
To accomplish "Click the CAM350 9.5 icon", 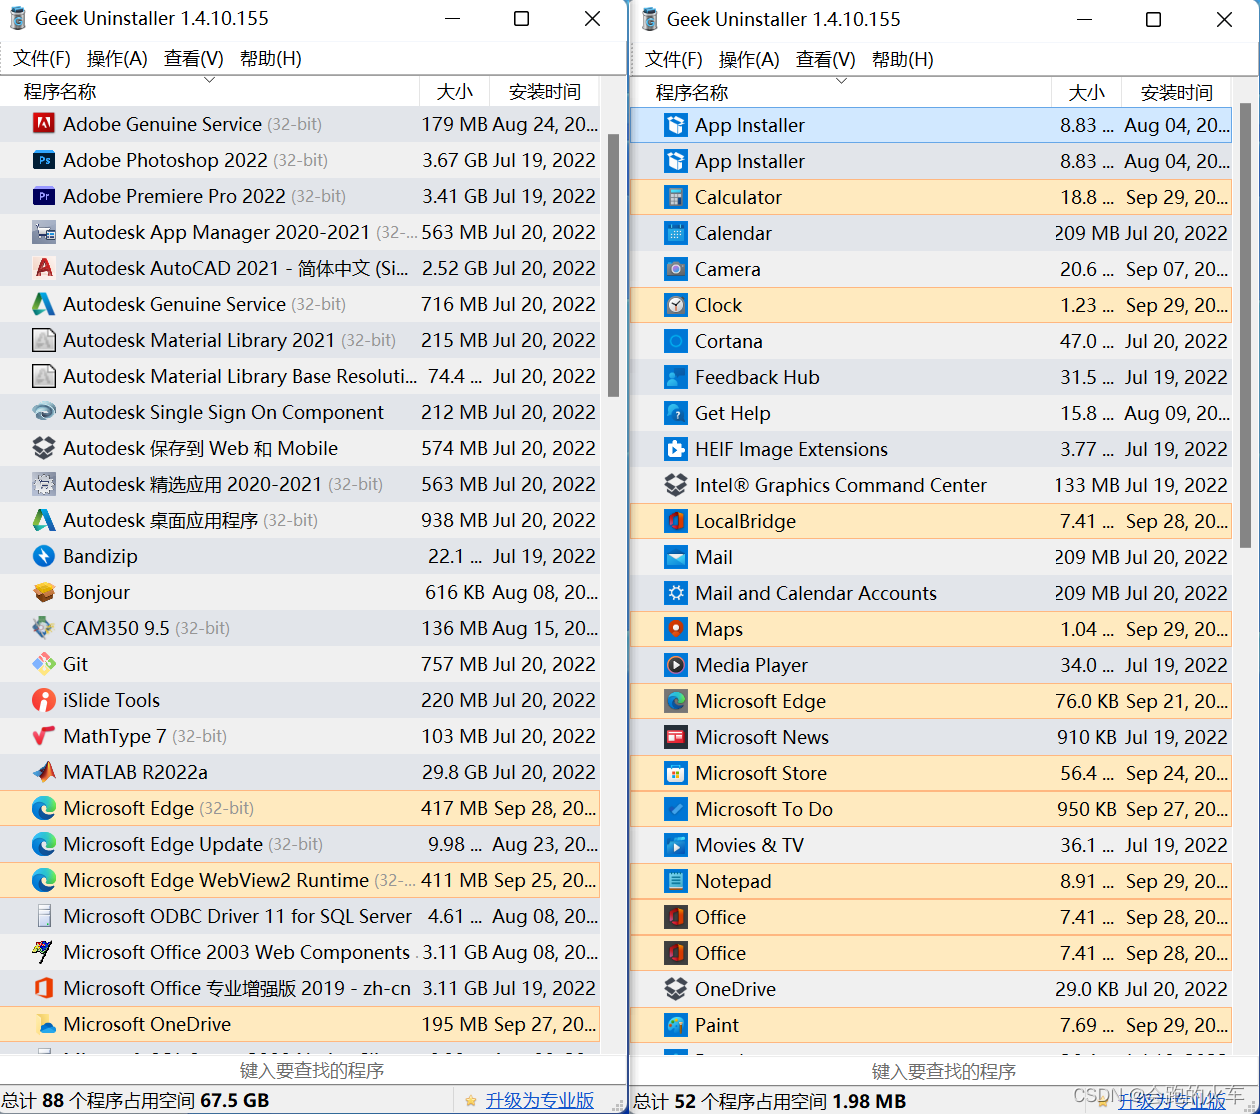I will [x=44, y=628].
